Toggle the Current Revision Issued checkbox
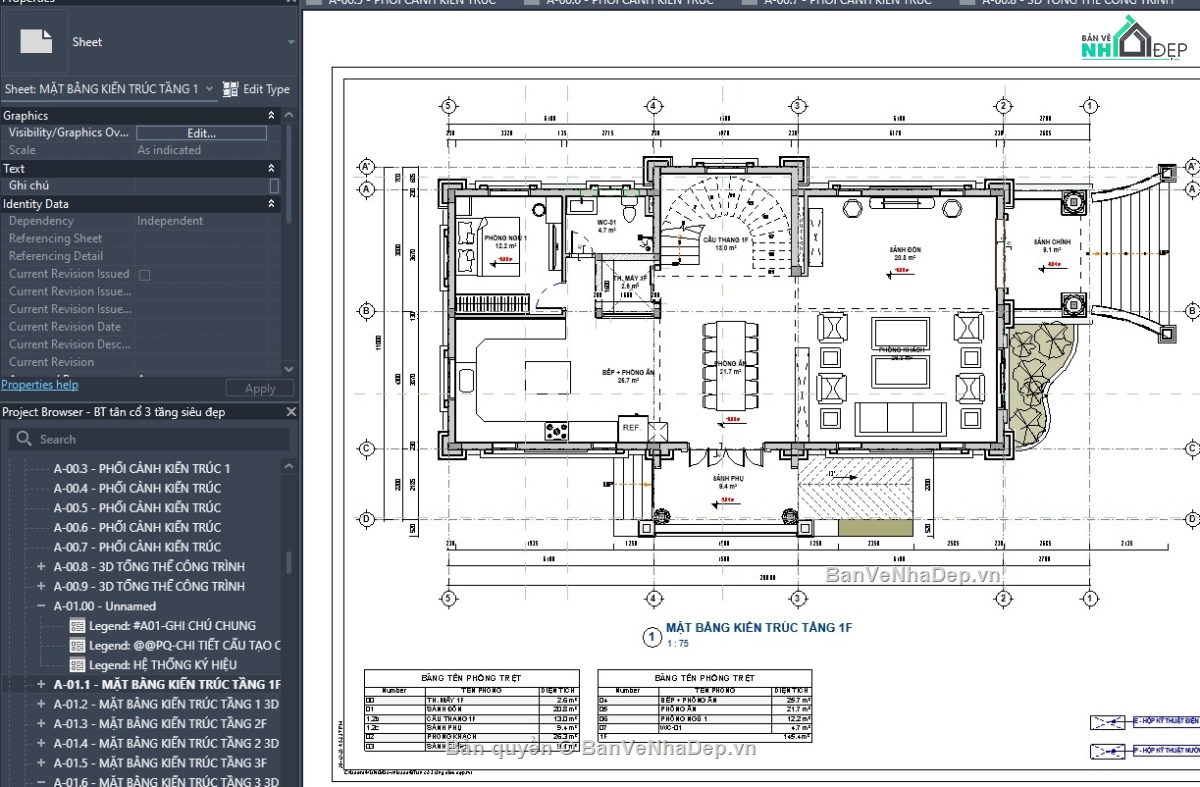The width and height of the screenshot is (1200, 787). [x=144, y=274]
